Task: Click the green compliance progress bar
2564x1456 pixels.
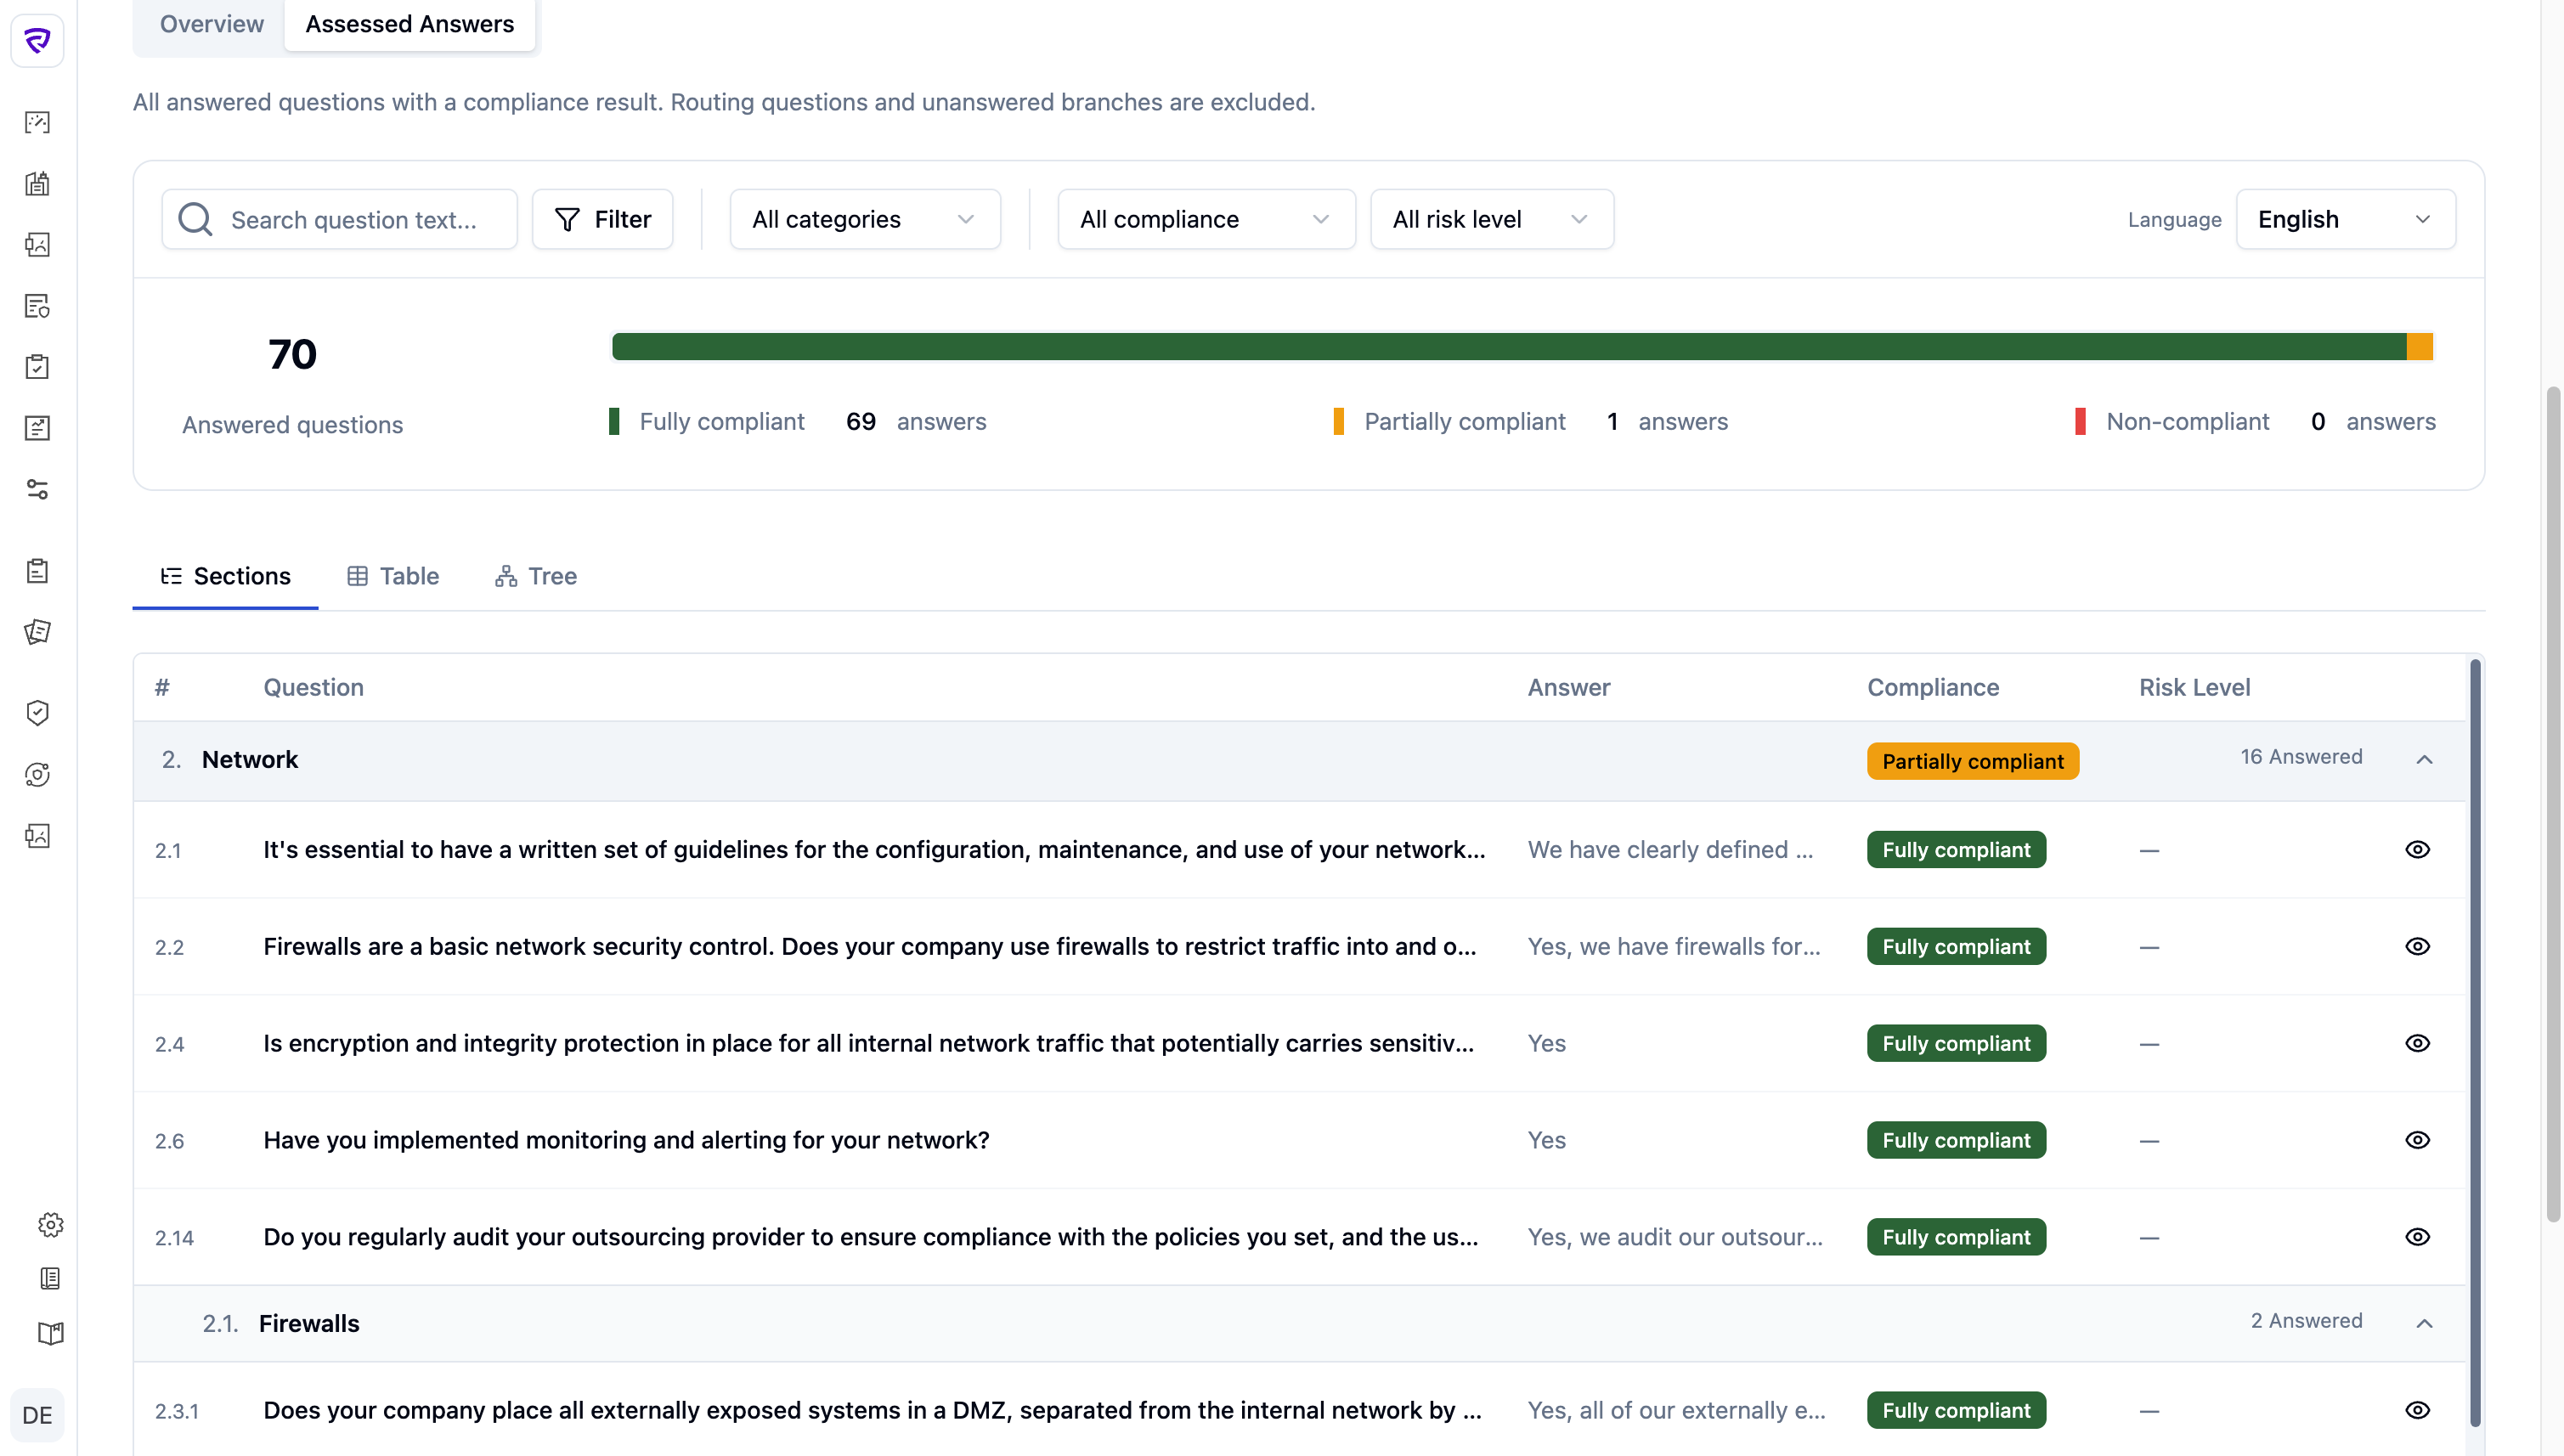Action: click(1509, 347)
